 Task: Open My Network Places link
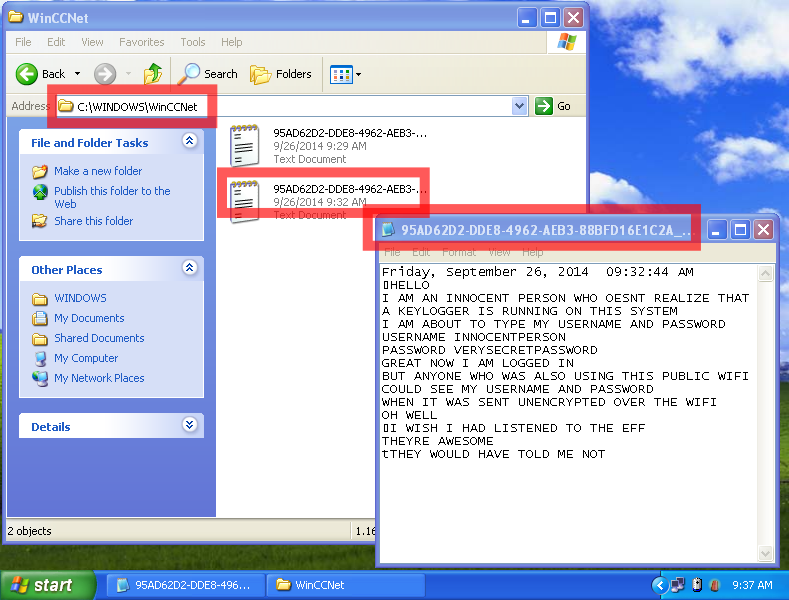pos(99,378)
